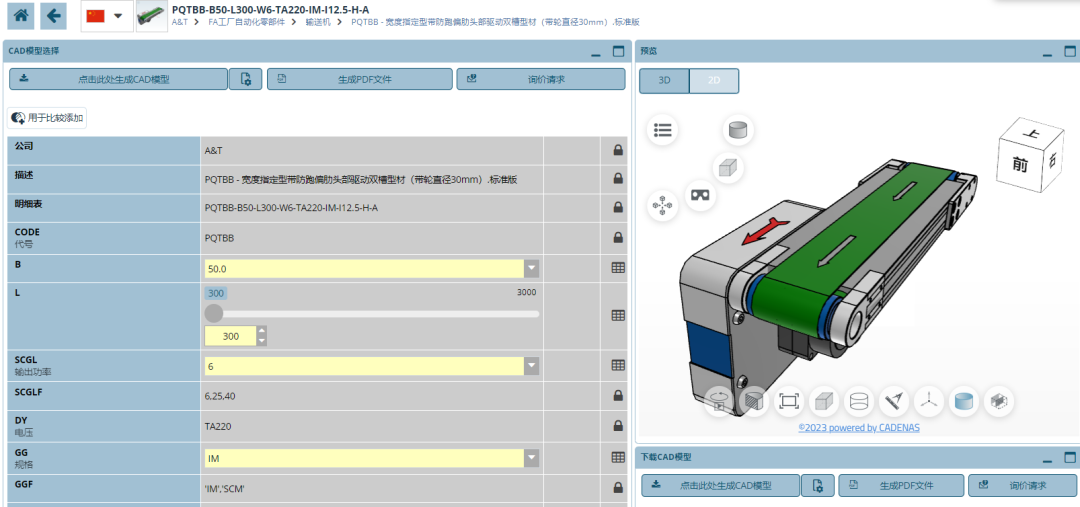Focus the L numeric input showing 300
The image size is (1080, 507).
(x=230, y=336)
